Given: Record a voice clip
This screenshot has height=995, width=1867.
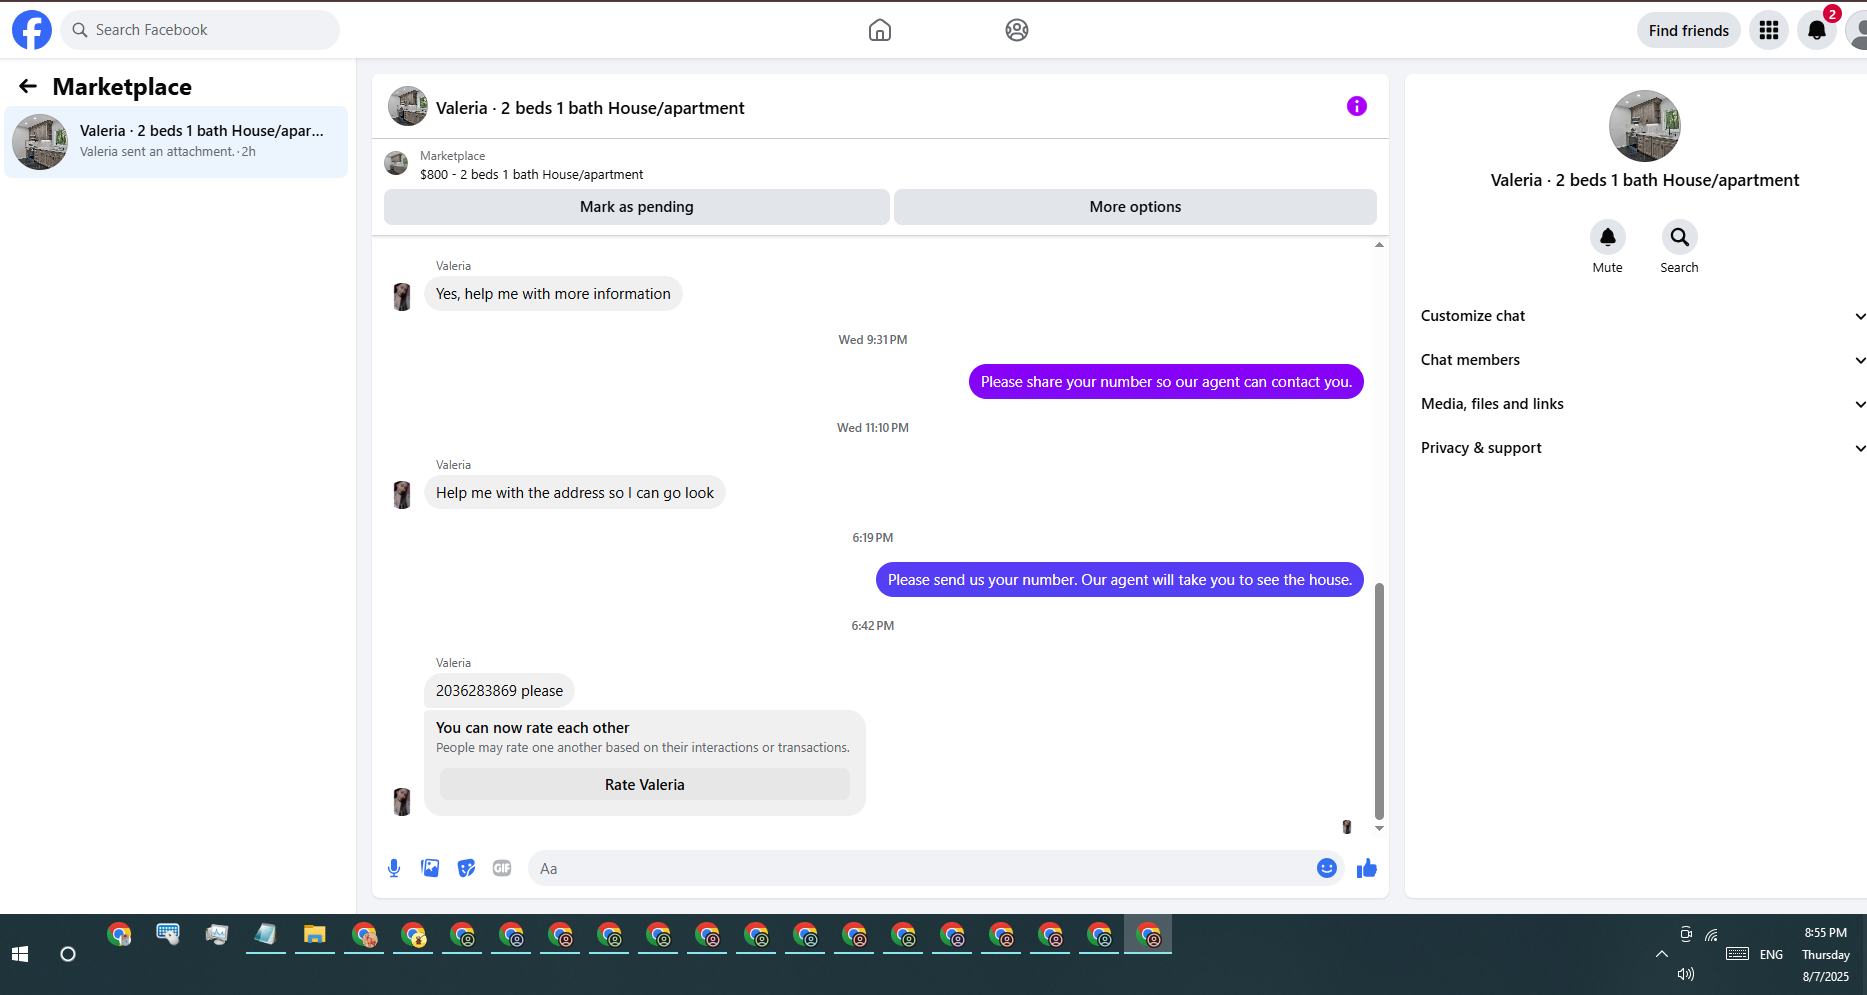Looking at the screenshot, I should (x=394, y=868).
